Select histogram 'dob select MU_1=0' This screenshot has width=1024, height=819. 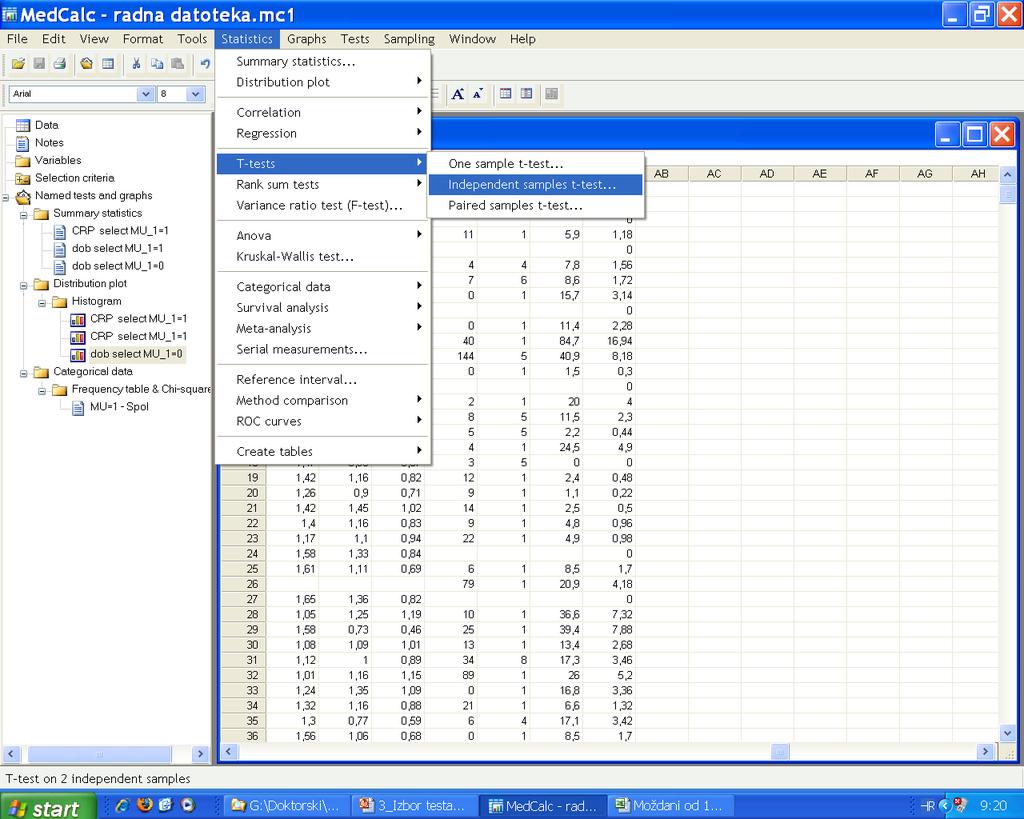tap(136, 354)
